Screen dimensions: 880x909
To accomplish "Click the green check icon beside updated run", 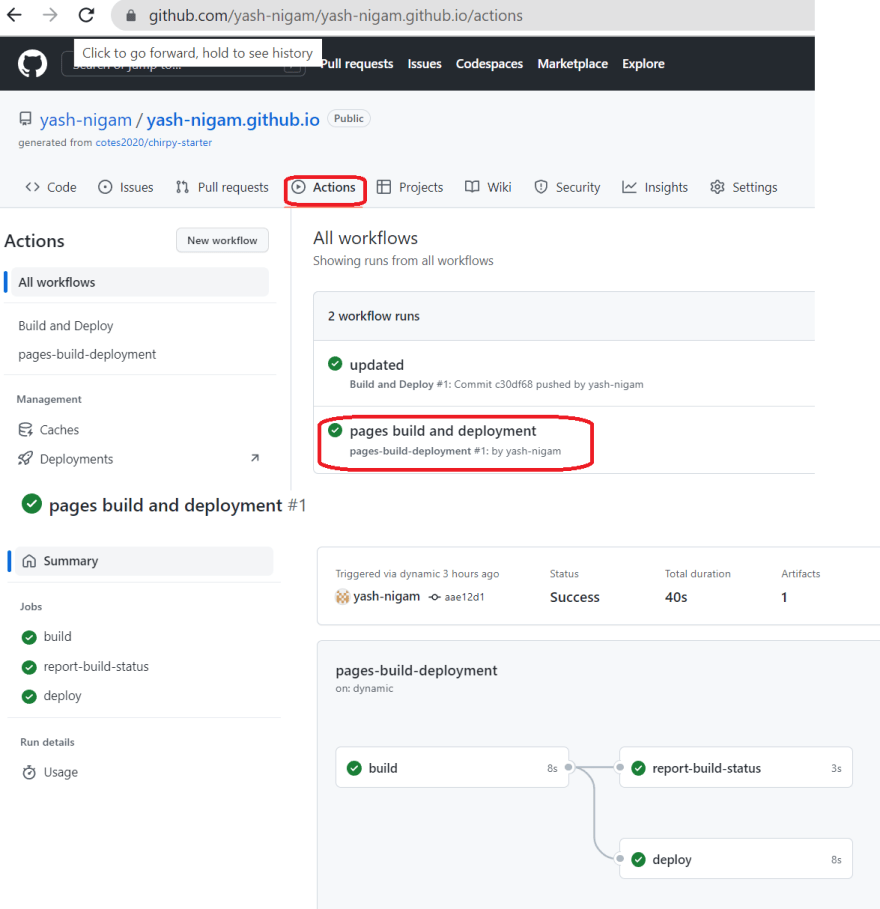I will click(335, 363).
